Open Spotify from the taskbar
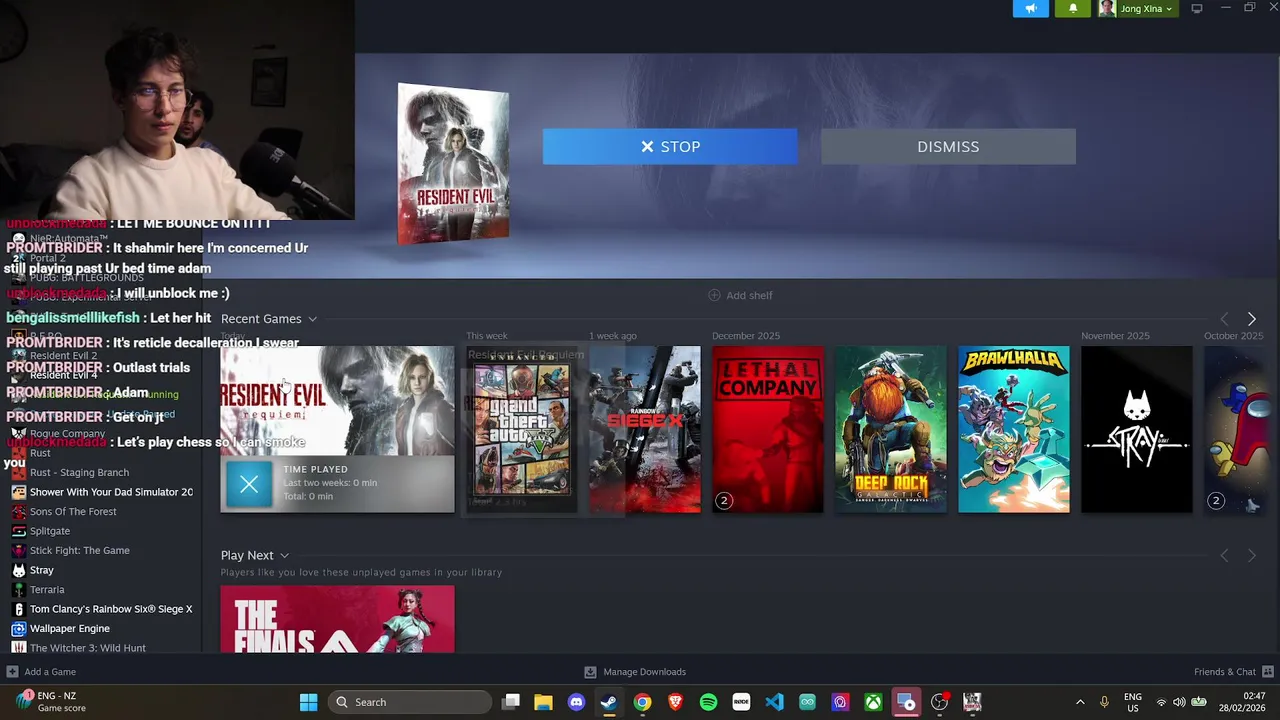 pyautogui.click(x=708, y=702)
